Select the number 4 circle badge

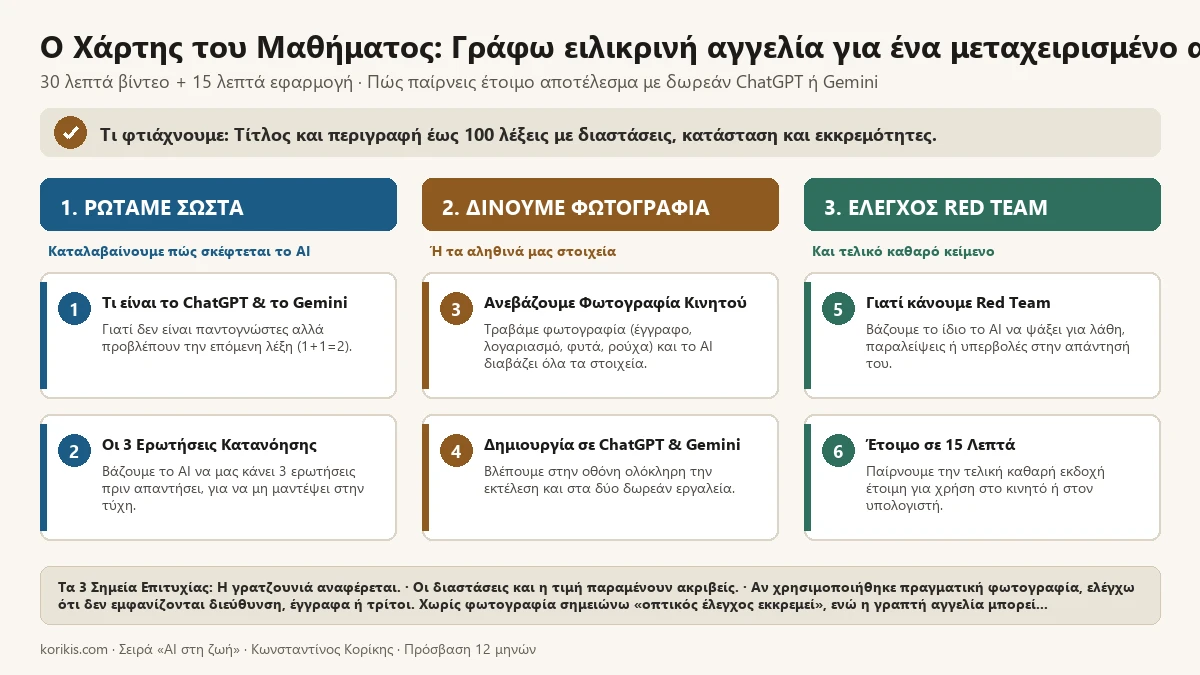pos(456,452)
